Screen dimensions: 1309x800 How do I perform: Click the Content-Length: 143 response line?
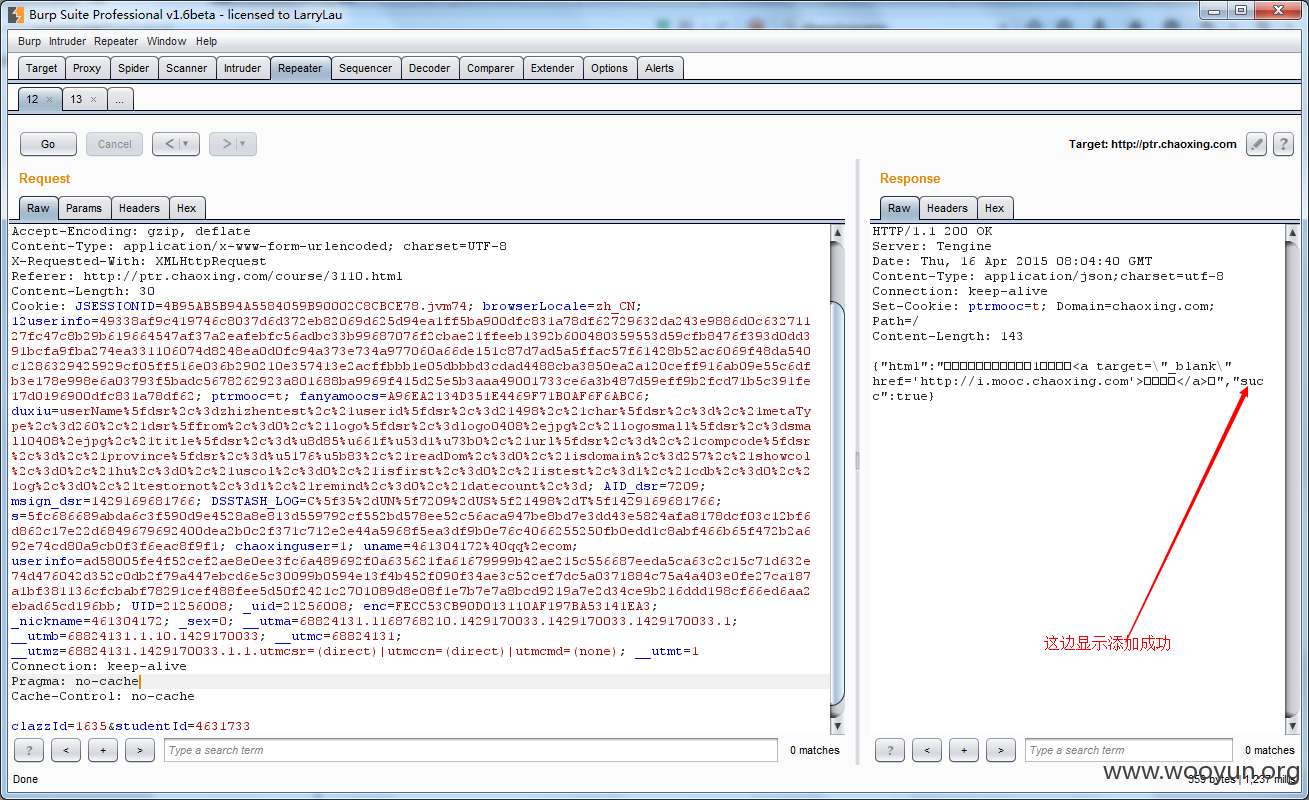click(947, 336)
